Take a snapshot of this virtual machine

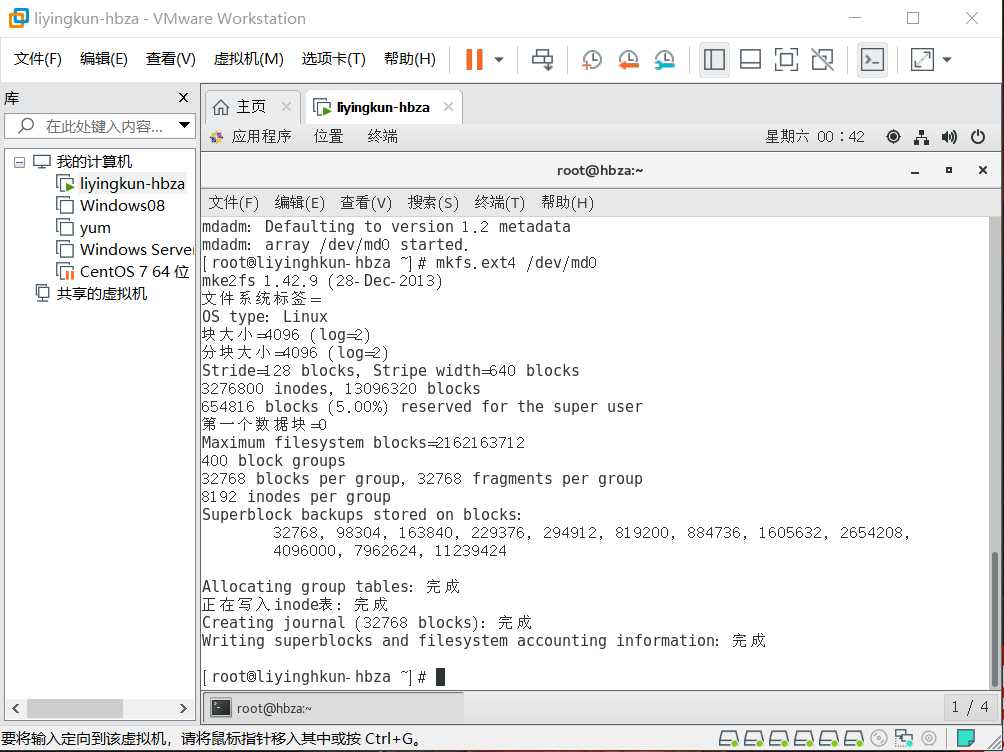(592, 60)
